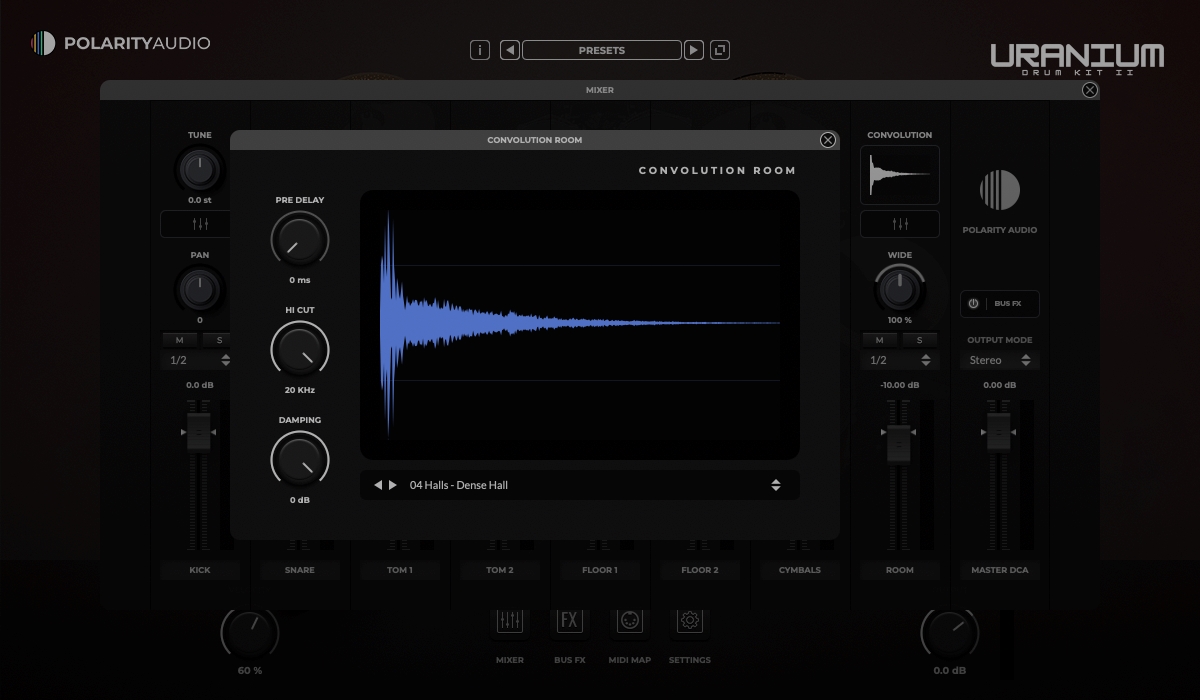Click the window resize icon beside presets

pyautogui.click(x=720, y=50)
